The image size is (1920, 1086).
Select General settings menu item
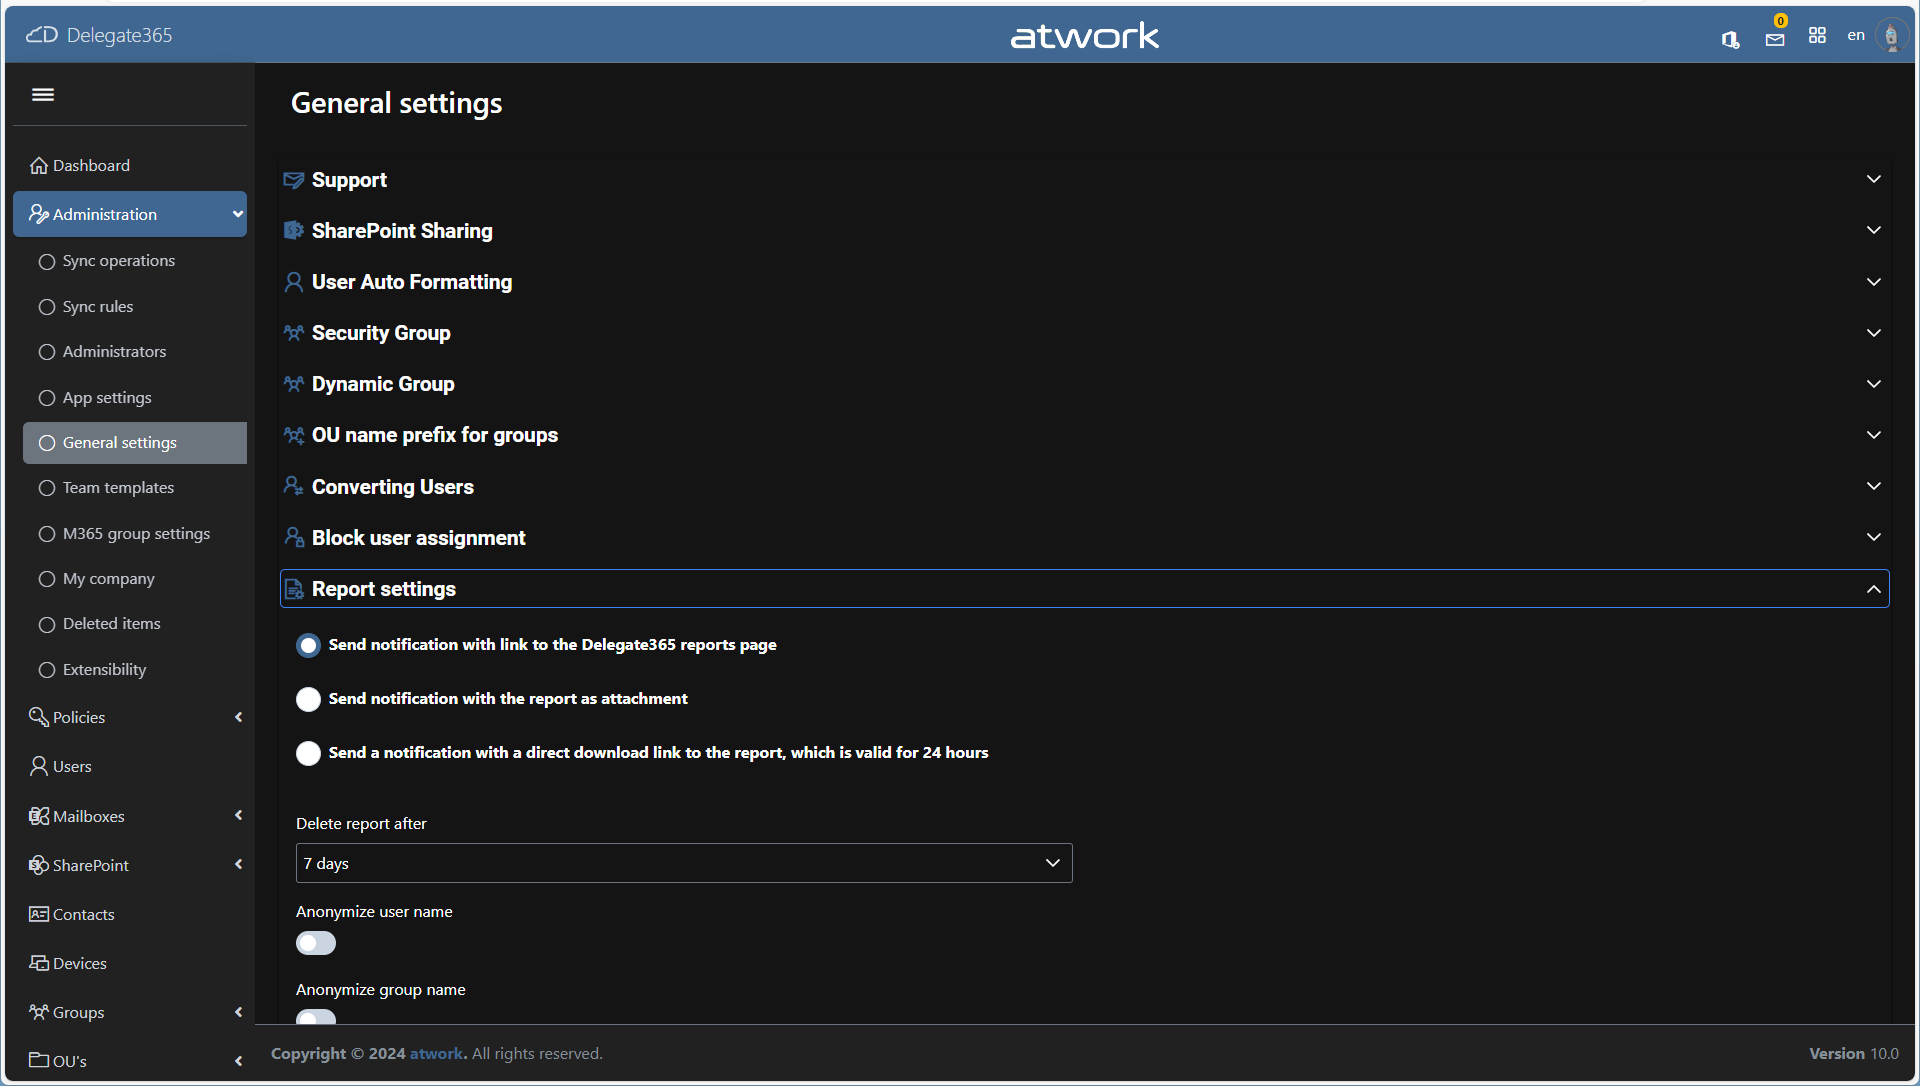coord(135,443)
